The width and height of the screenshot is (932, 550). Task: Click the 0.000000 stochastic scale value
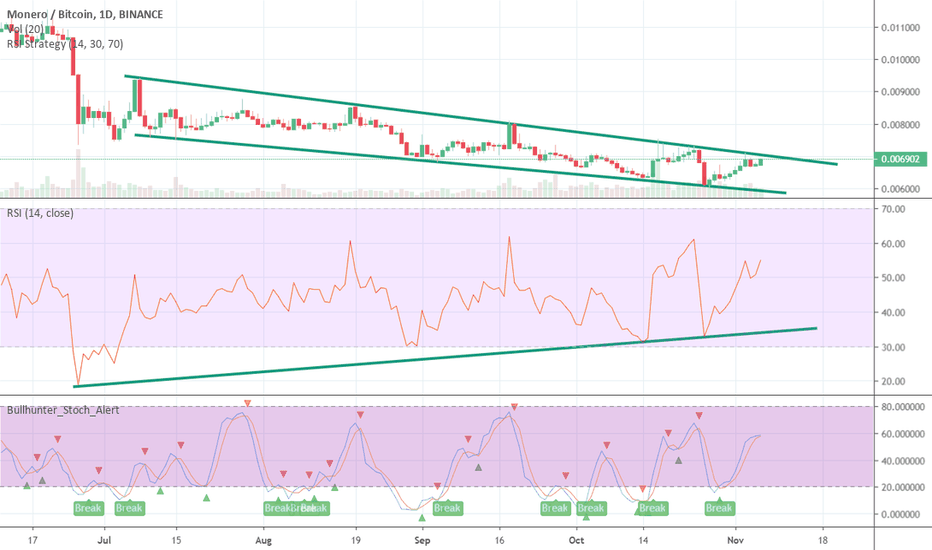click(905, 514)
